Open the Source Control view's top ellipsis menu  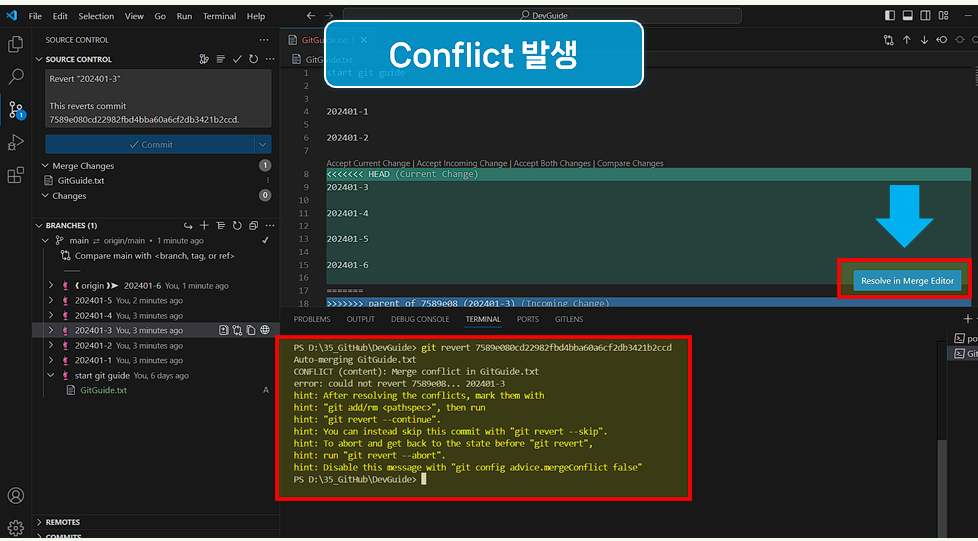coord(264,40)
